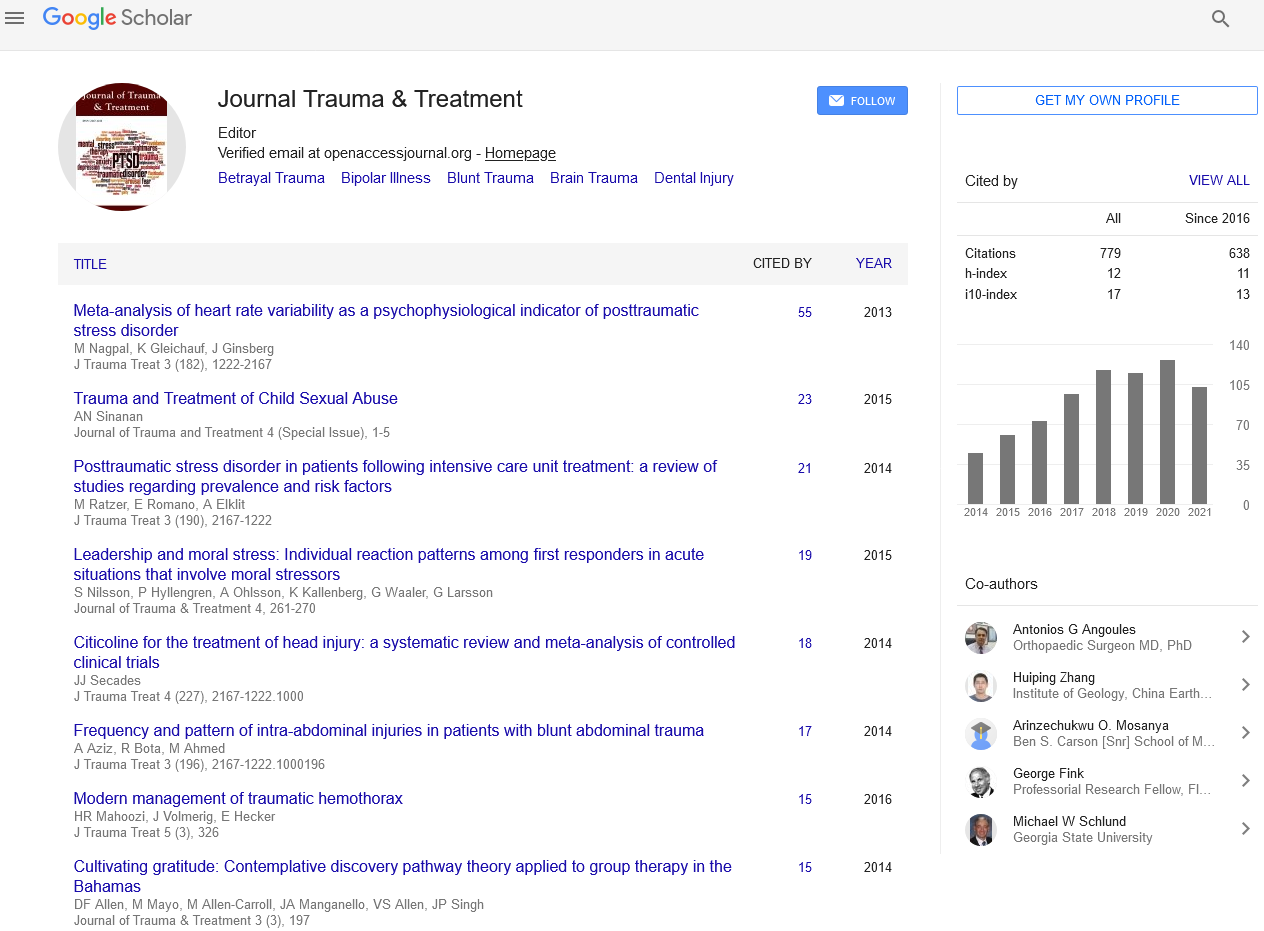The width and height of the screenshot is (1264, 931).
Task: Open the hamburger menu icon
Action: [15, 18]
